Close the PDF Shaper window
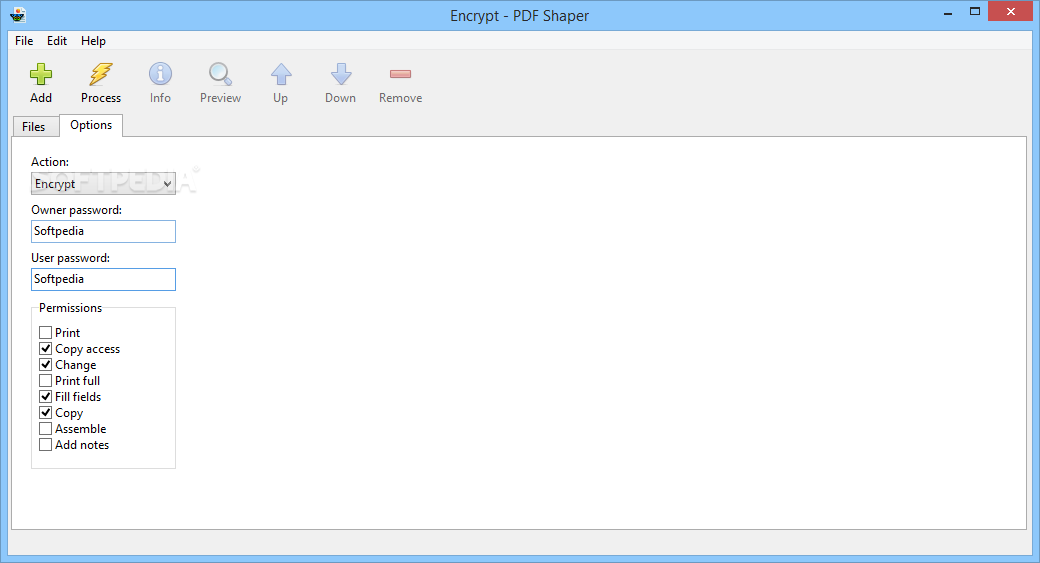 click(x=1011, y=11)
